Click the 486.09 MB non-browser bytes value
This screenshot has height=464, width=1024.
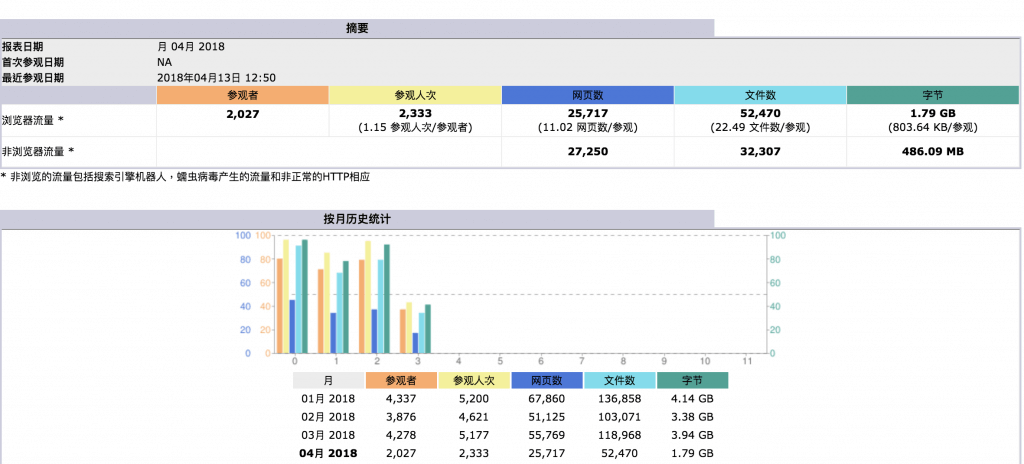pos(933,152)
